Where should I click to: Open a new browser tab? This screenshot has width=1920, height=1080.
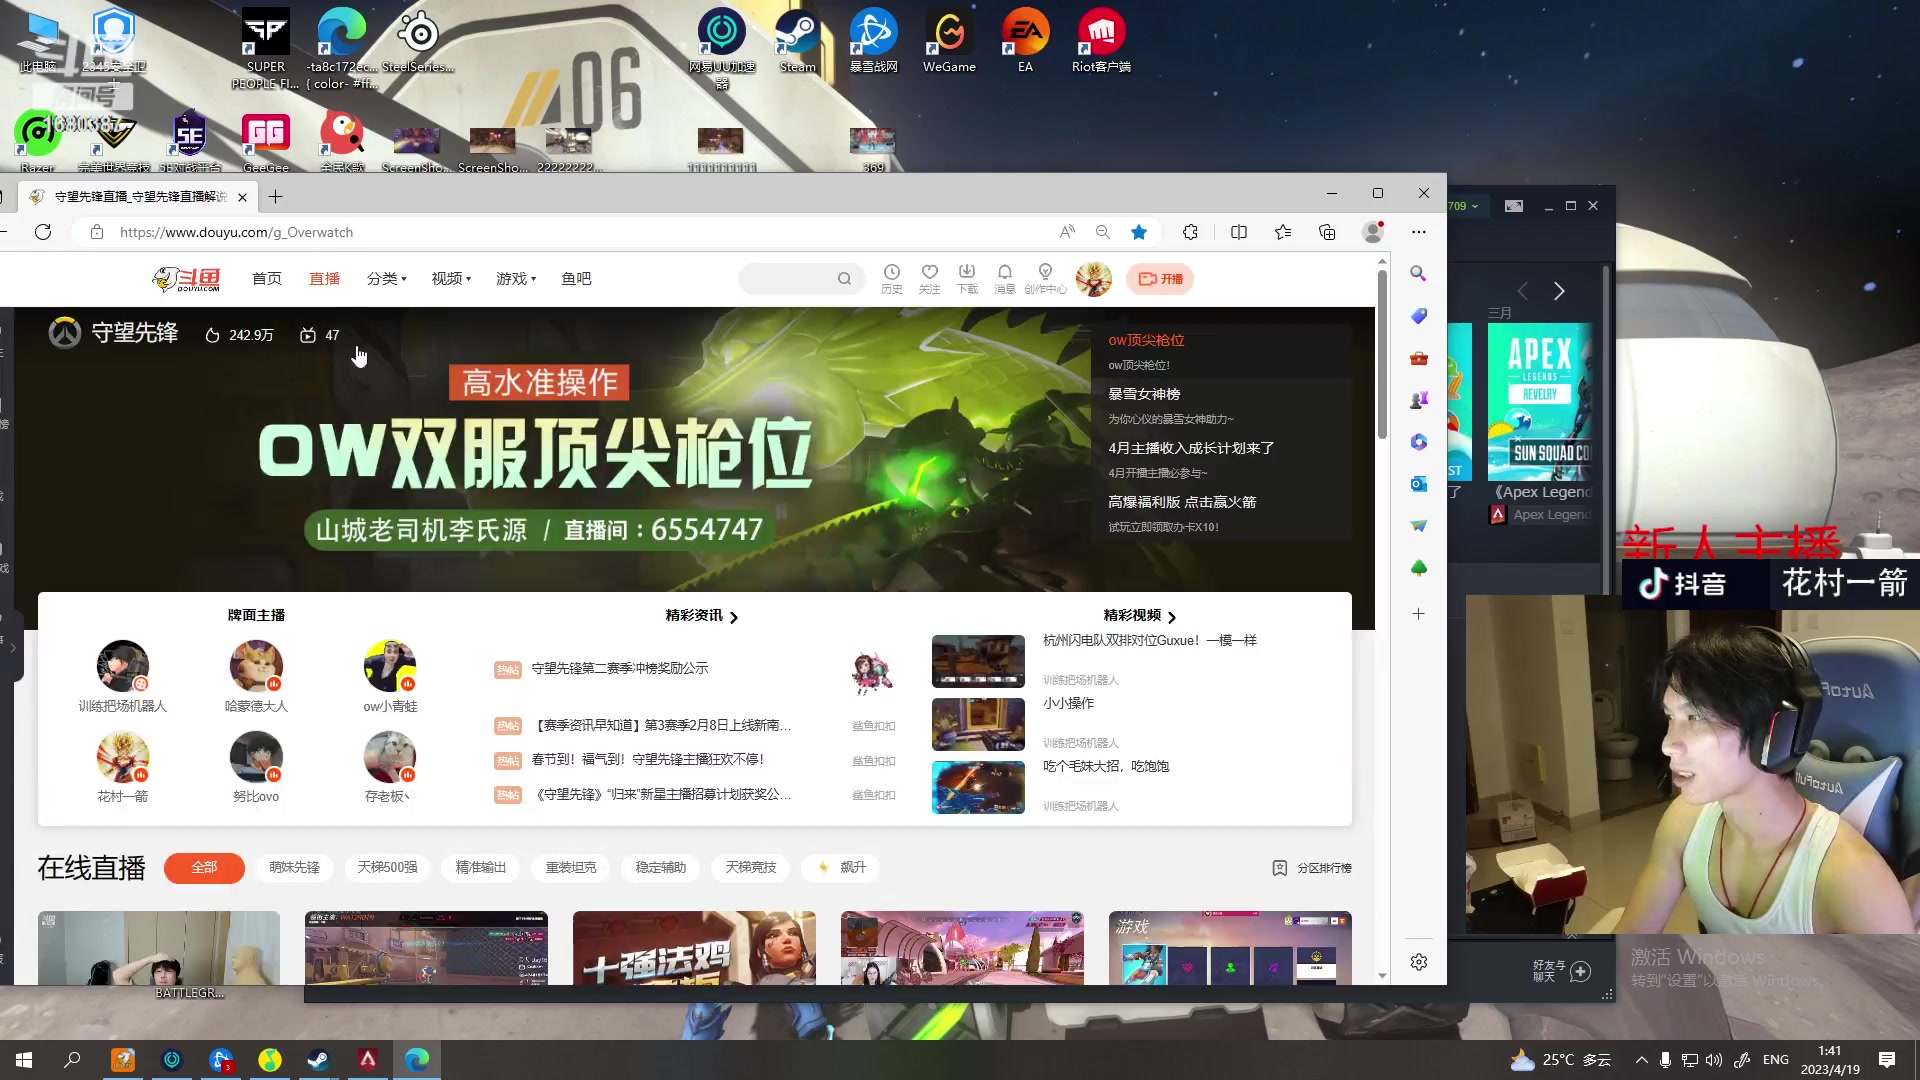click(275, 197)
